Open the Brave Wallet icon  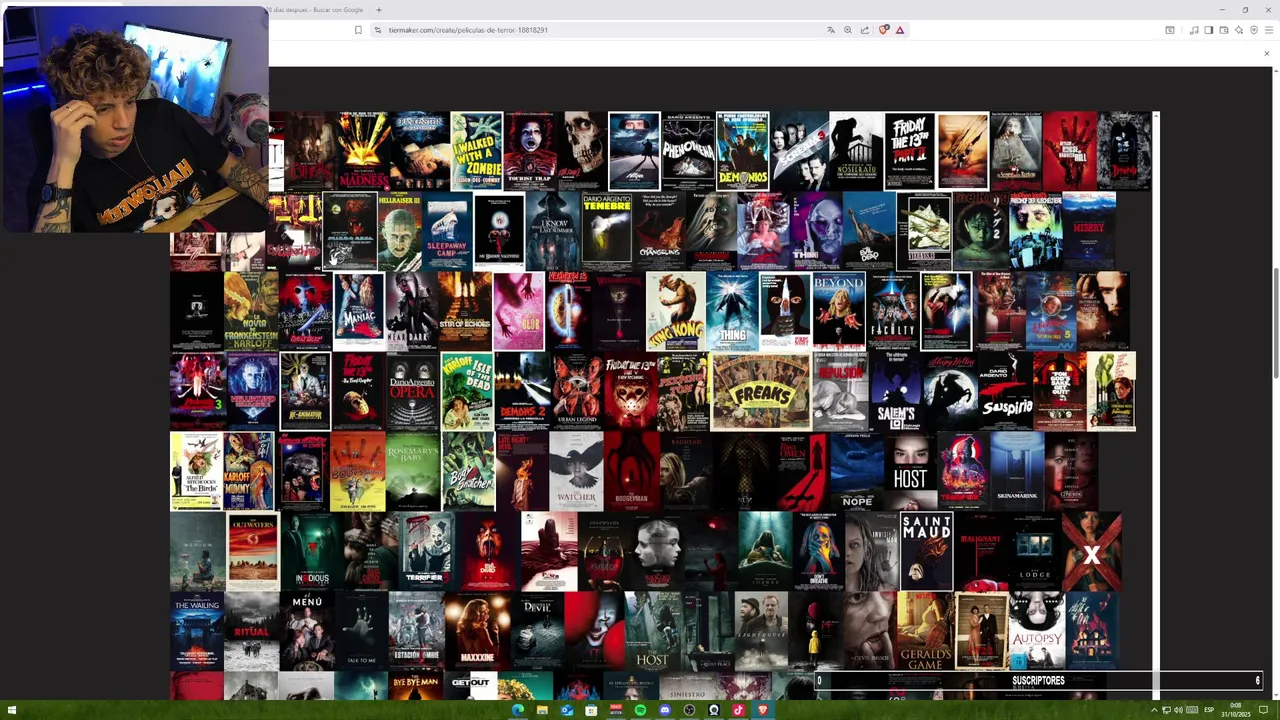click(x=1224, y=30)
